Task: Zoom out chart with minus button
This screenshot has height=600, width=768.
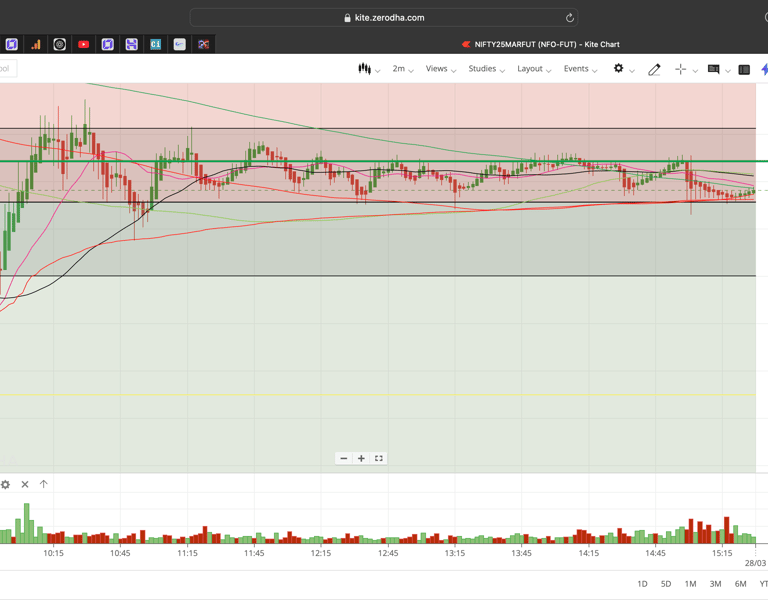Action: [x=344, y=458]
